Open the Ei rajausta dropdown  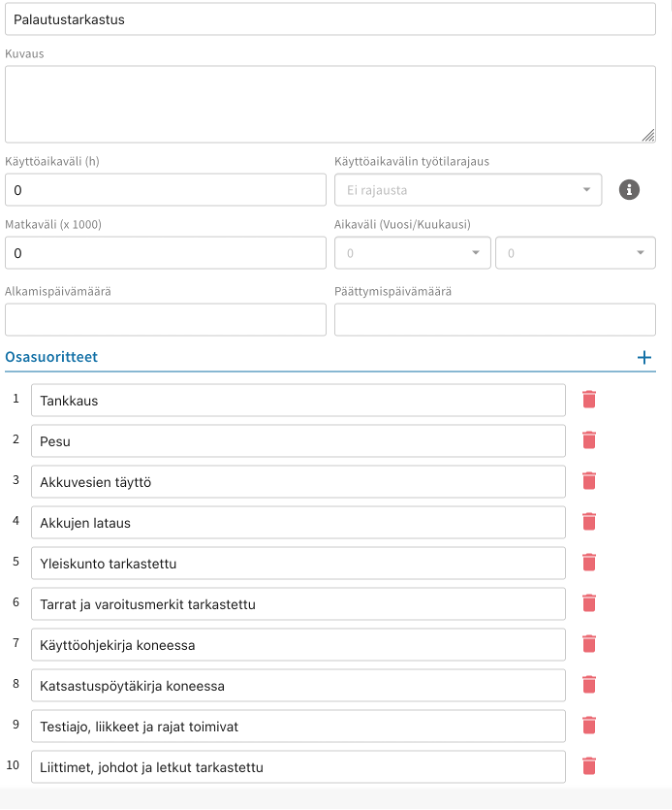(x=467, y=189)
